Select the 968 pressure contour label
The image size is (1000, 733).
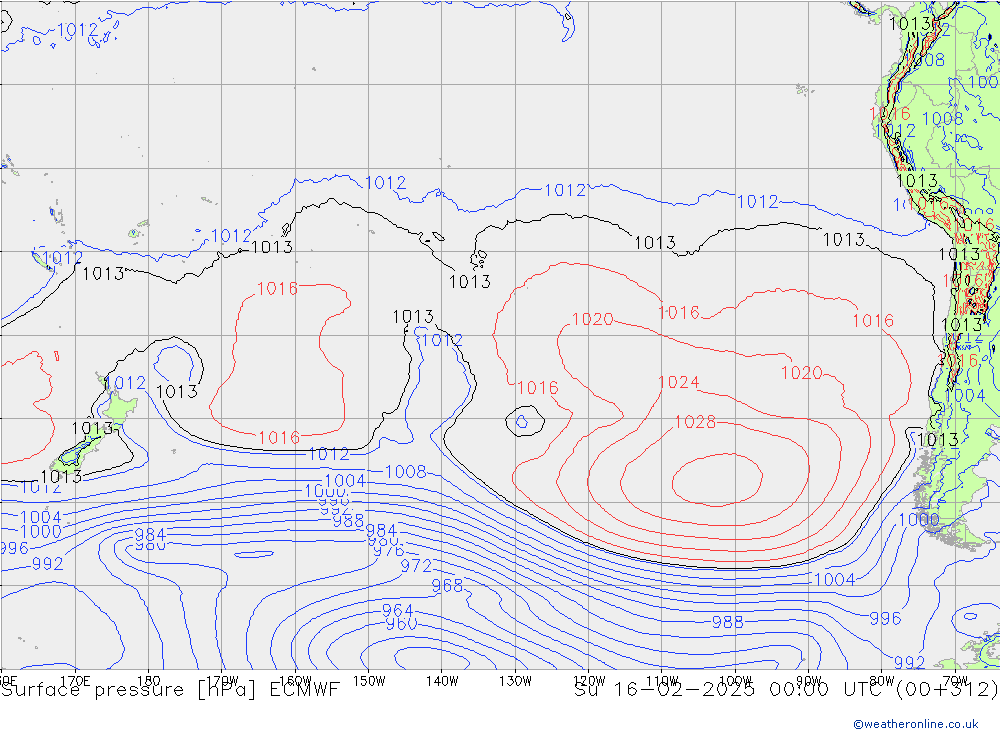(447, 586)
